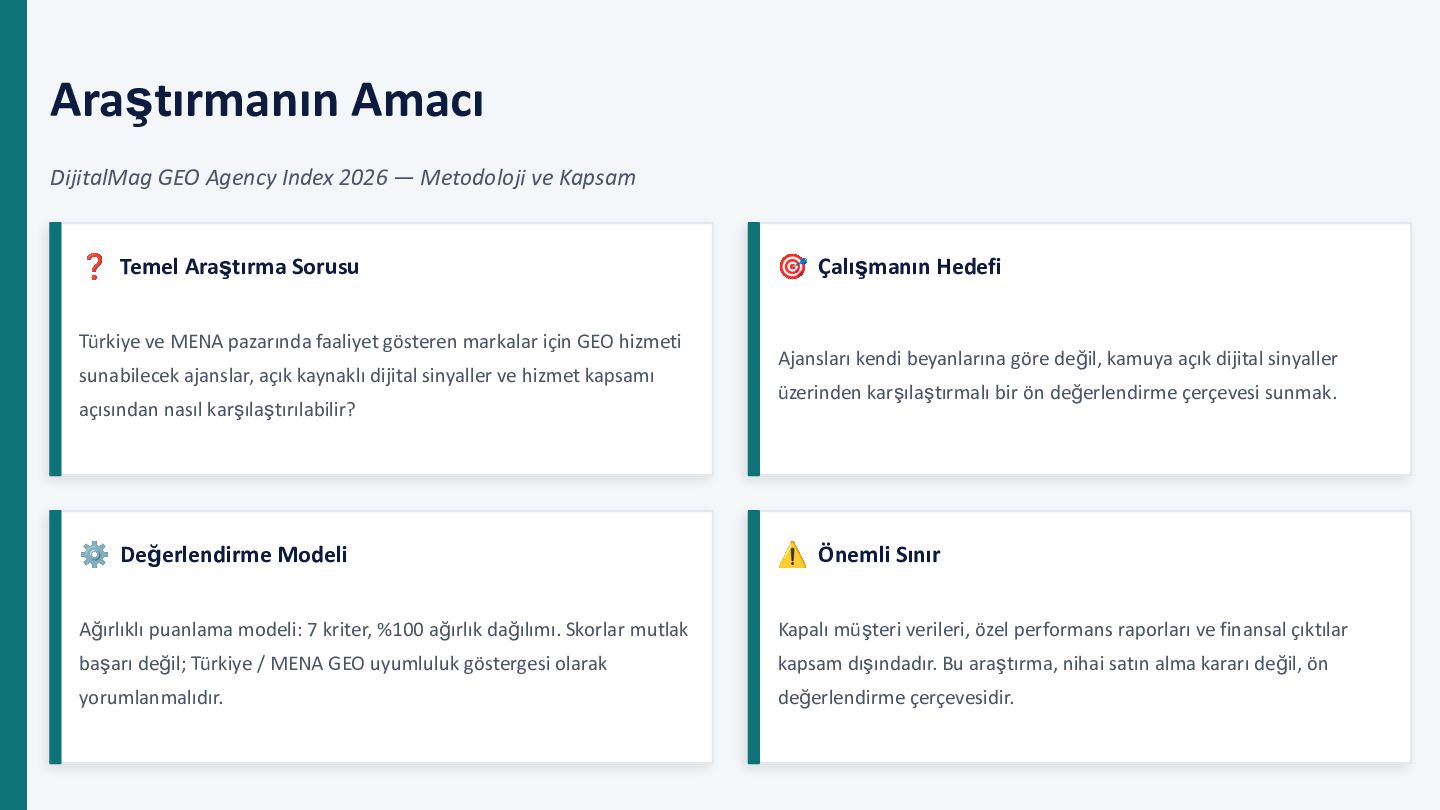Screen dimensions: 1440x810
Task: Click the Temel Araştırma Sorusu heading
Action: click(x=239, y=266)
